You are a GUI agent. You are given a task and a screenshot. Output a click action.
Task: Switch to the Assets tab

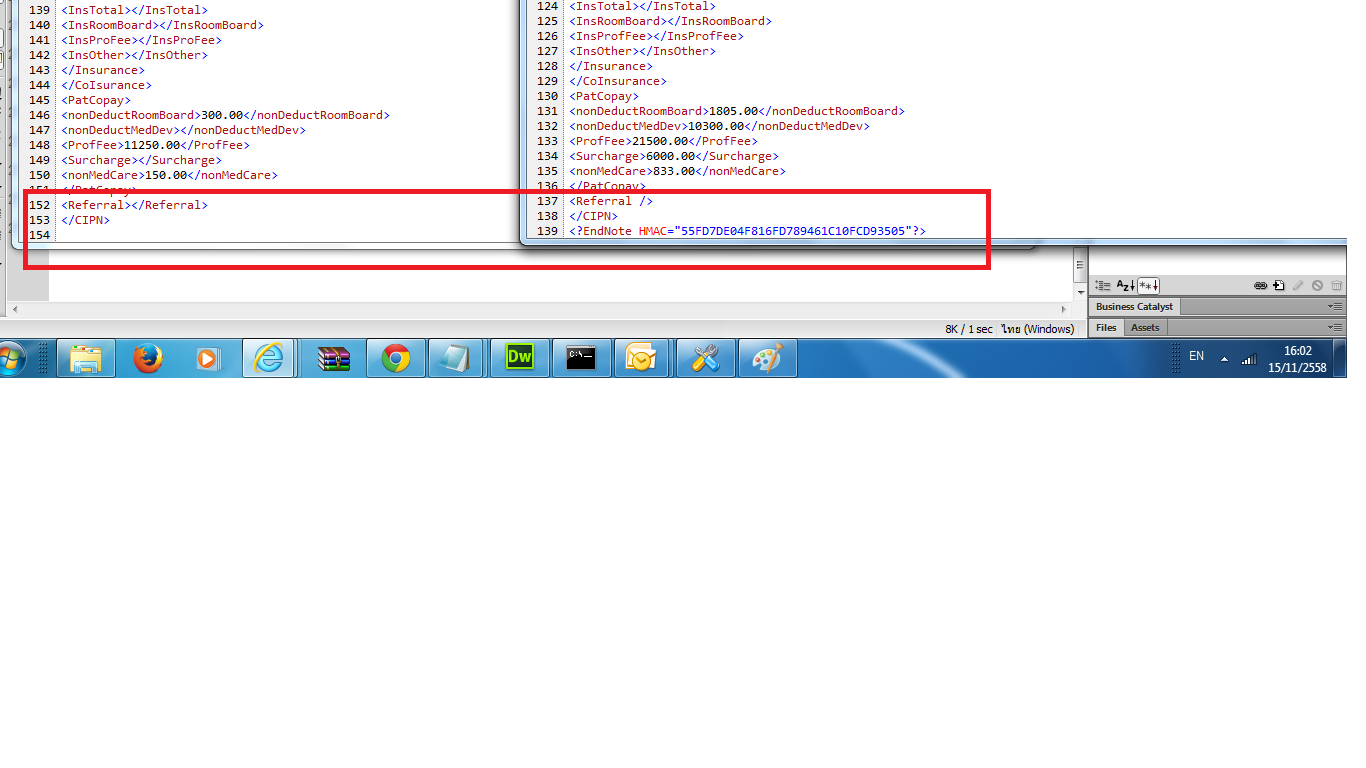coord(1145,328)
